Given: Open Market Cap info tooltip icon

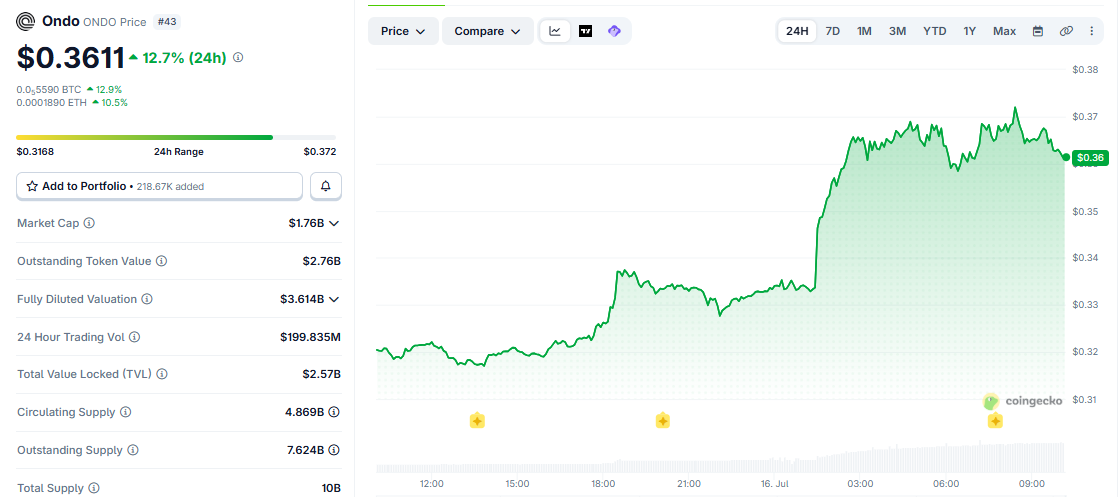Looking at the screenshot, I should [89, 224].
